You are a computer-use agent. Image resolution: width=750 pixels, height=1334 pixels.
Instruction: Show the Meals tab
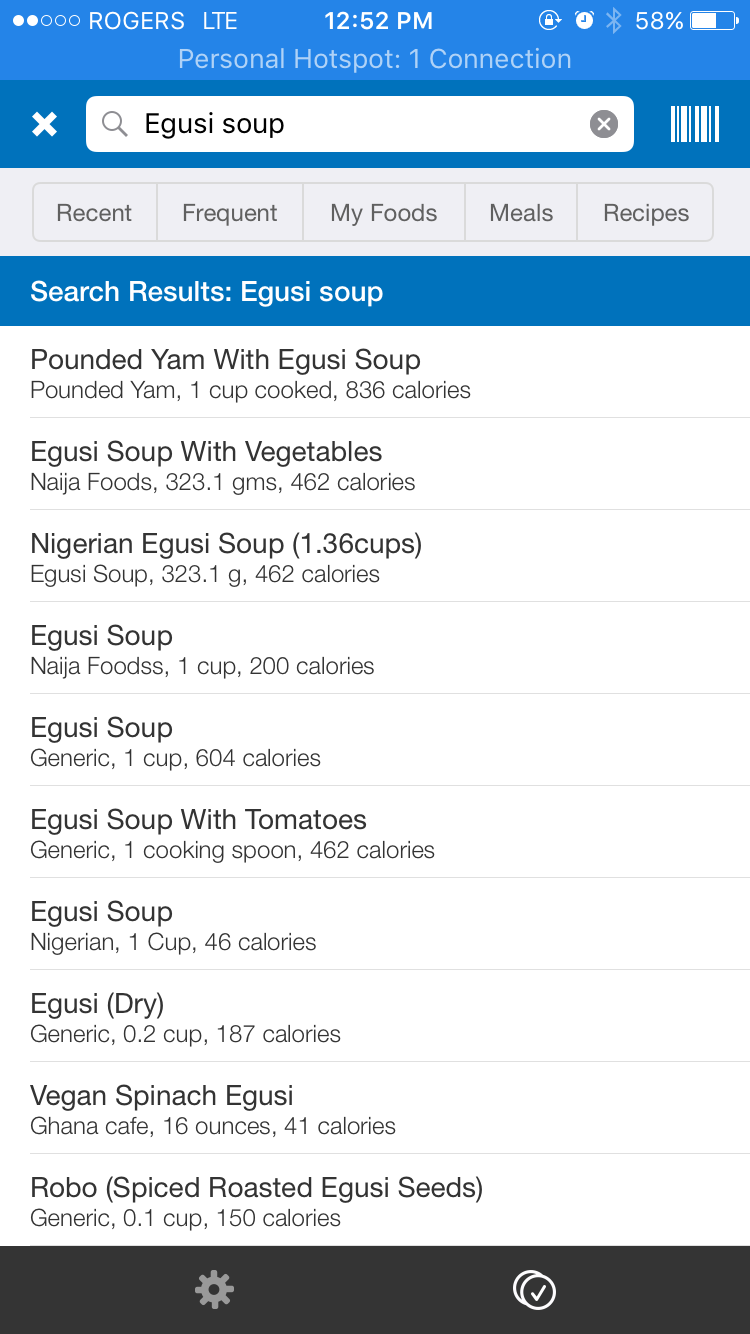click(521, 212)
